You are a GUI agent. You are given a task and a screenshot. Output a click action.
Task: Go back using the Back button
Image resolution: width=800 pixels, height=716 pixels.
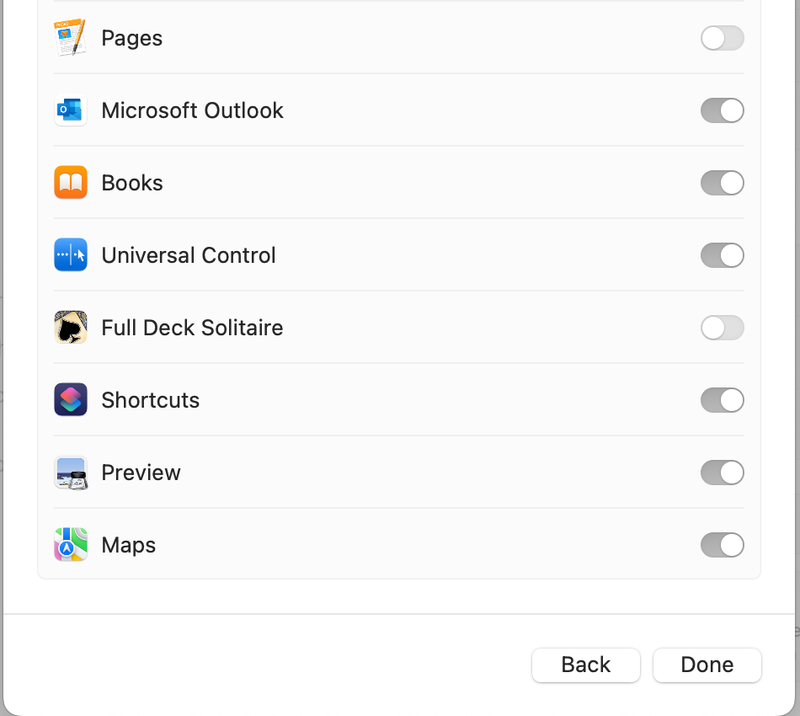click(585, 665)
